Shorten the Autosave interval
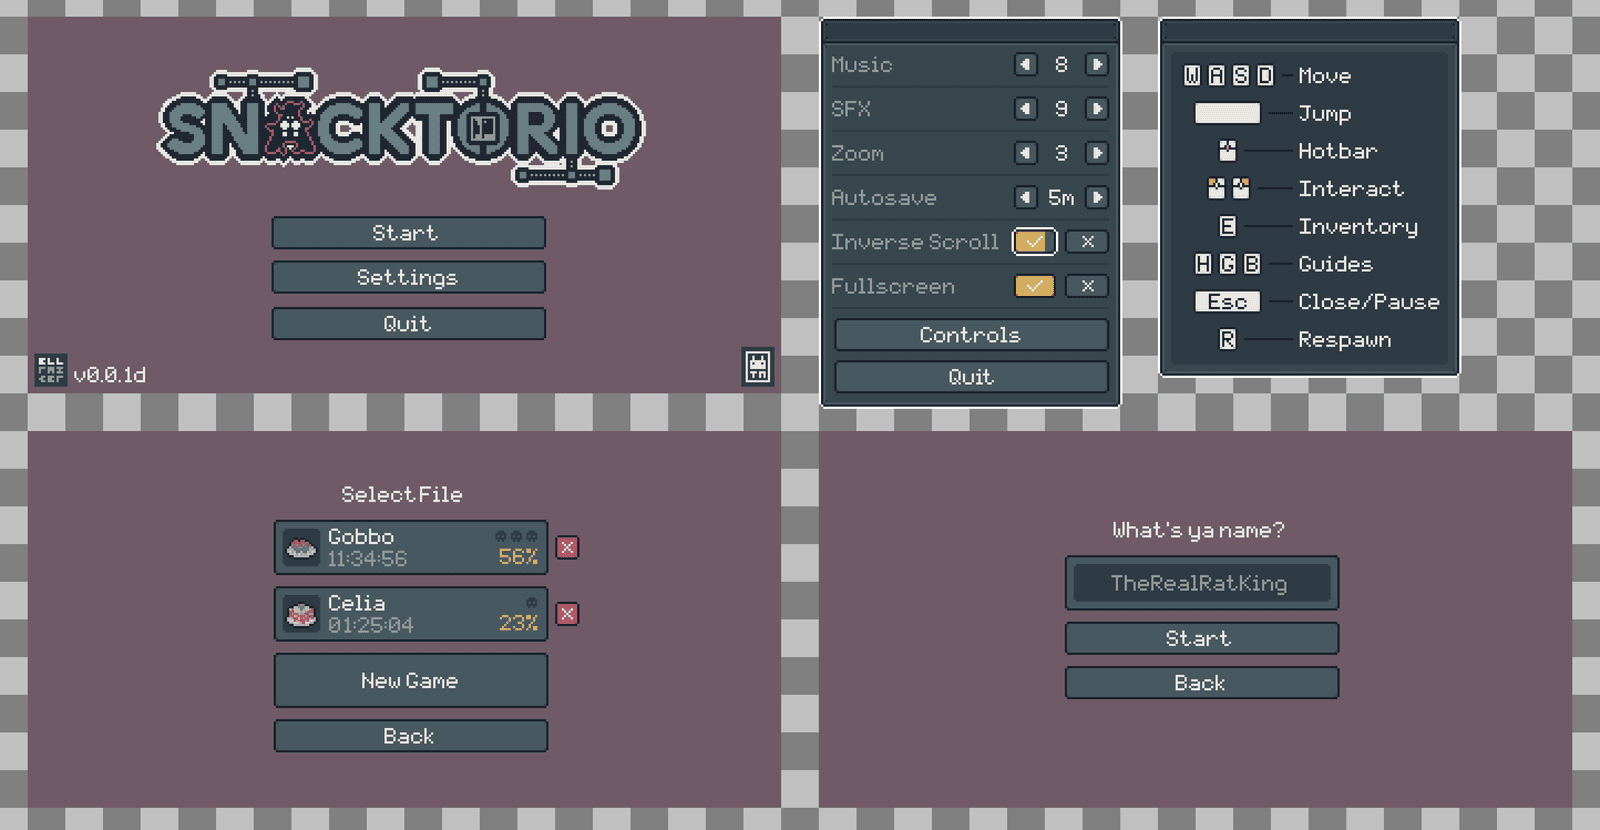 1026,197
